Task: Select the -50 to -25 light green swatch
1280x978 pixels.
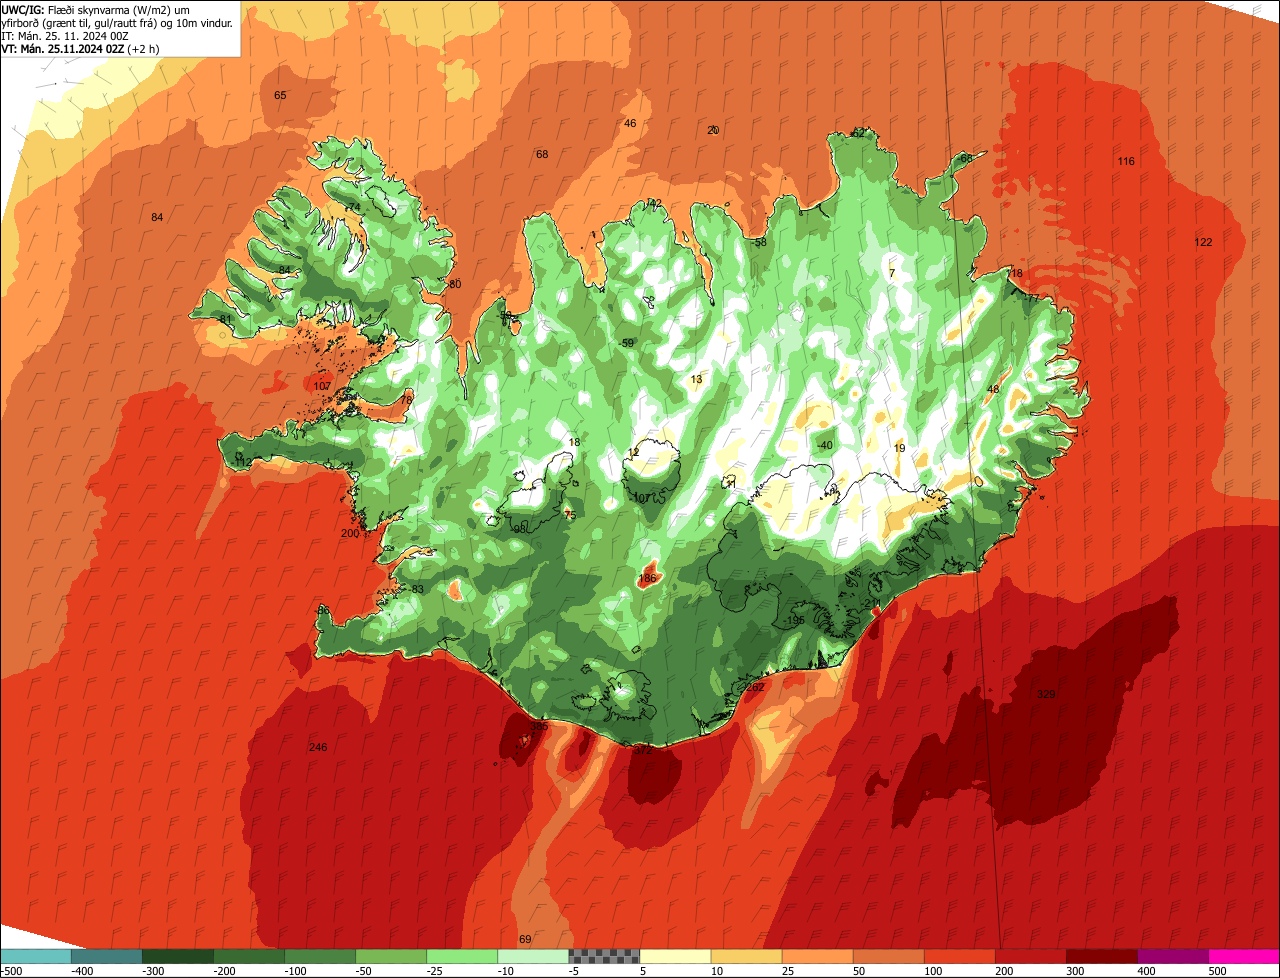Action: [x=390, y=956]
